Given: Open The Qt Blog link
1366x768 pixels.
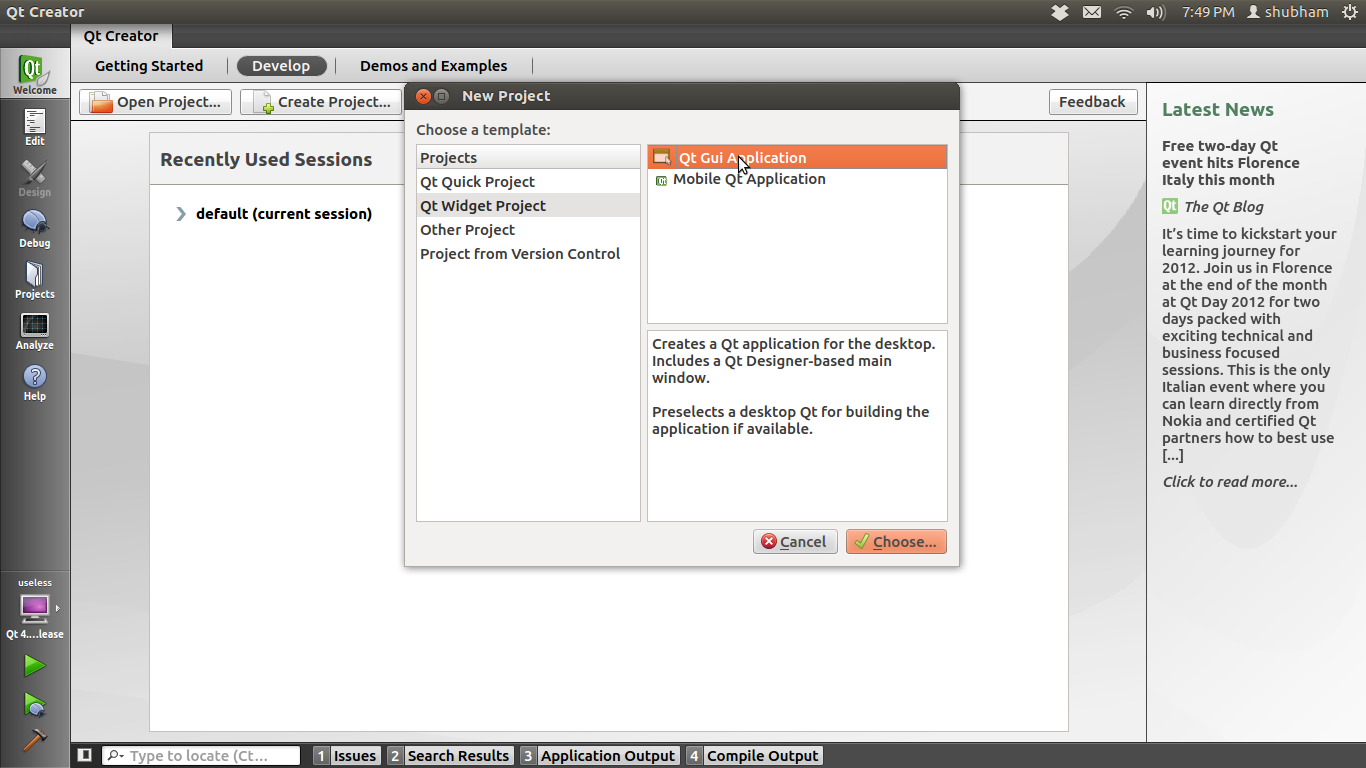Looking at the screenshot, I should tap(1223, 207).
